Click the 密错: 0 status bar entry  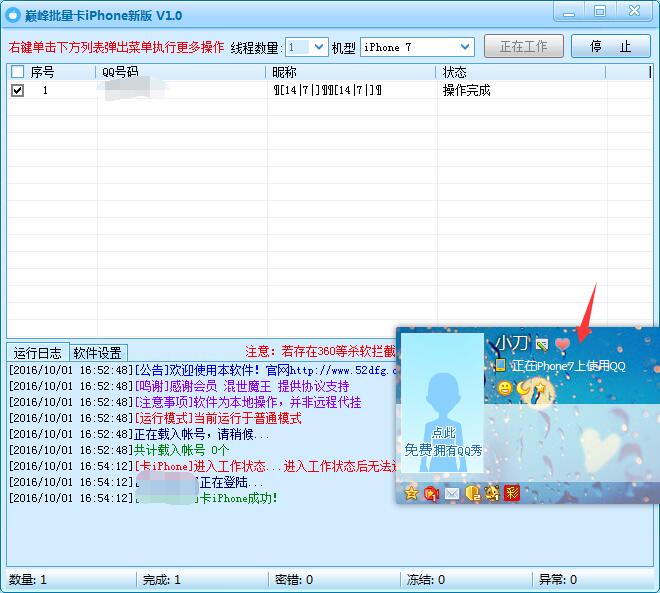tap(294, 580)
